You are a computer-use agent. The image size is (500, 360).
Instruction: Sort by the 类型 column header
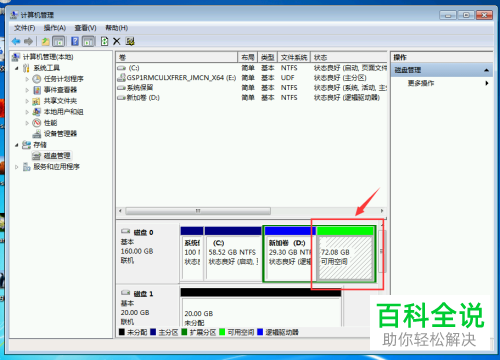click(x=267, y=57)
